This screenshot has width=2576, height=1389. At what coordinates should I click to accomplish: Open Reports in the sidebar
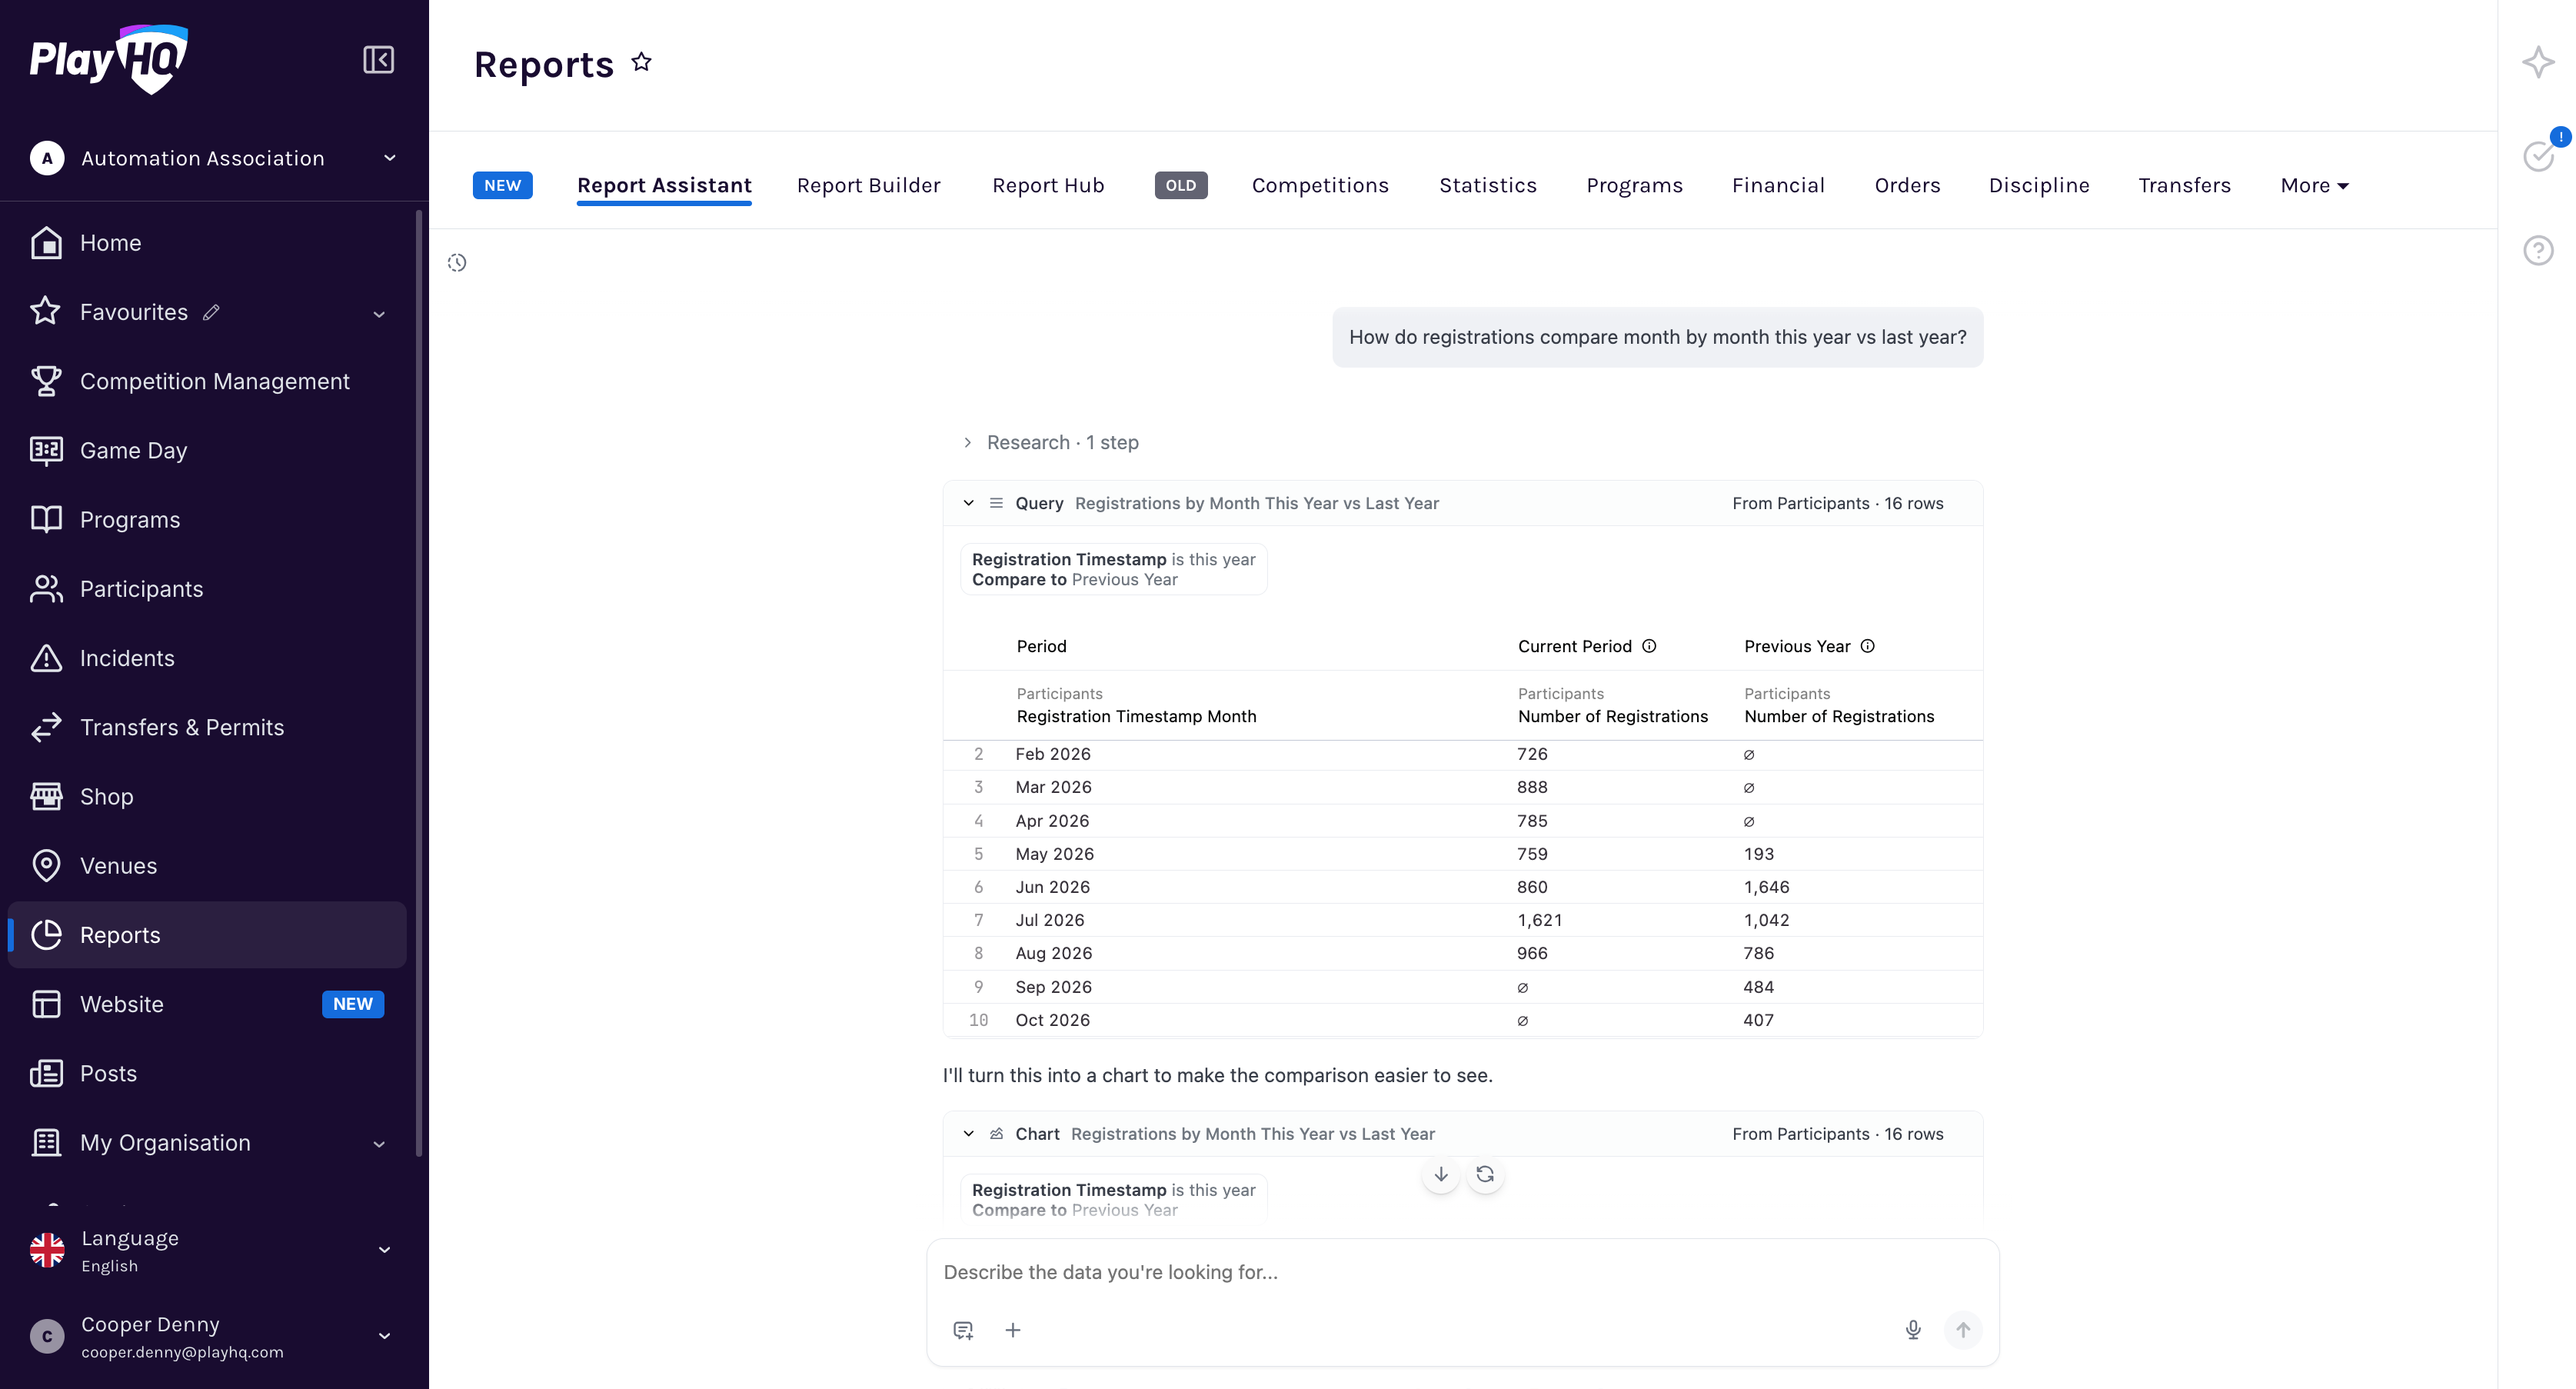[x=207, y=935]
